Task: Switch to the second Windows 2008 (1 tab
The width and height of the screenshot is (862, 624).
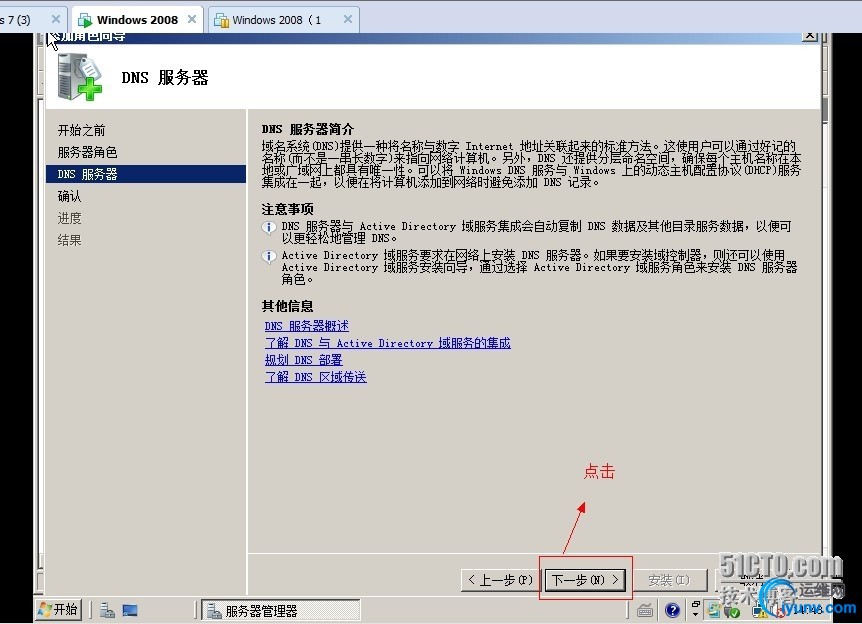Action: (x=284, y=20)
